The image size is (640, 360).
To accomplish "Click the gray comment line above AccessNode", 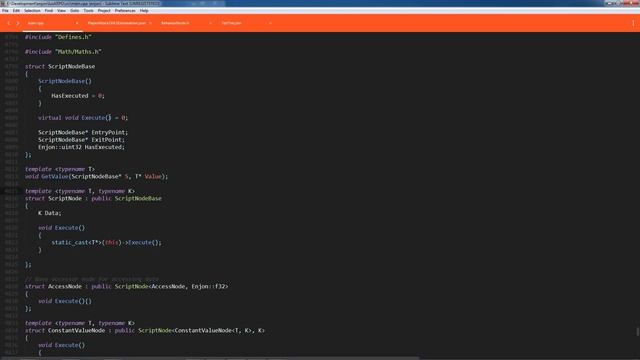I will tap(92, 279).
